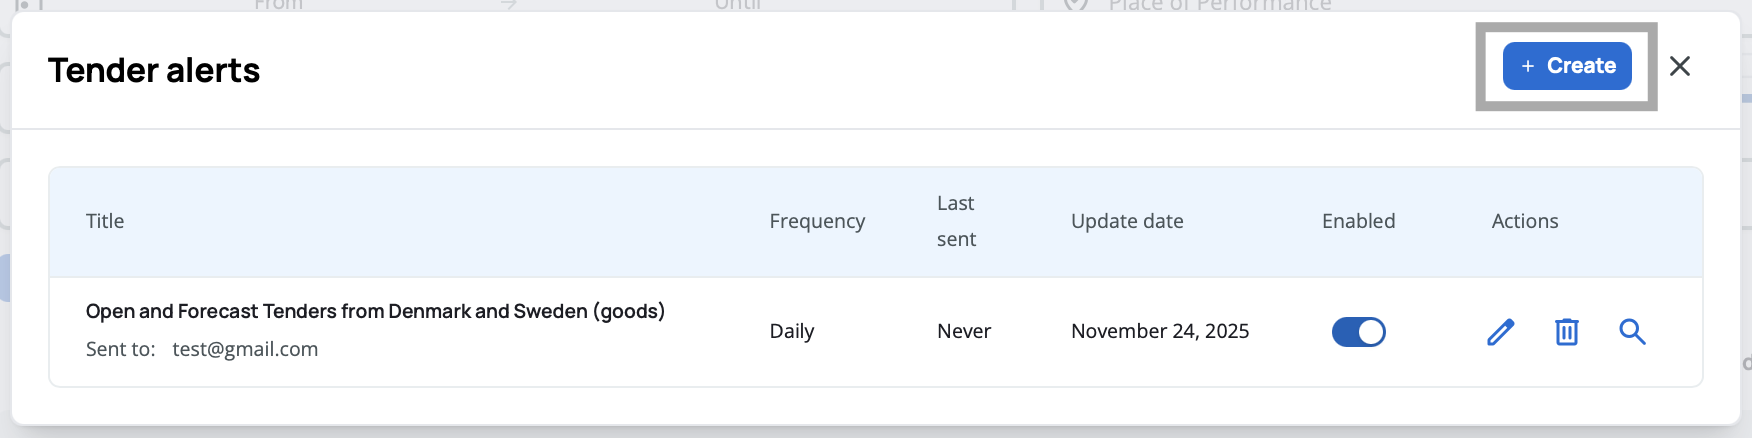Click the Place of Performance field behind dialog
Screen dimensions: 1752x438
[x=1219, y=5]
